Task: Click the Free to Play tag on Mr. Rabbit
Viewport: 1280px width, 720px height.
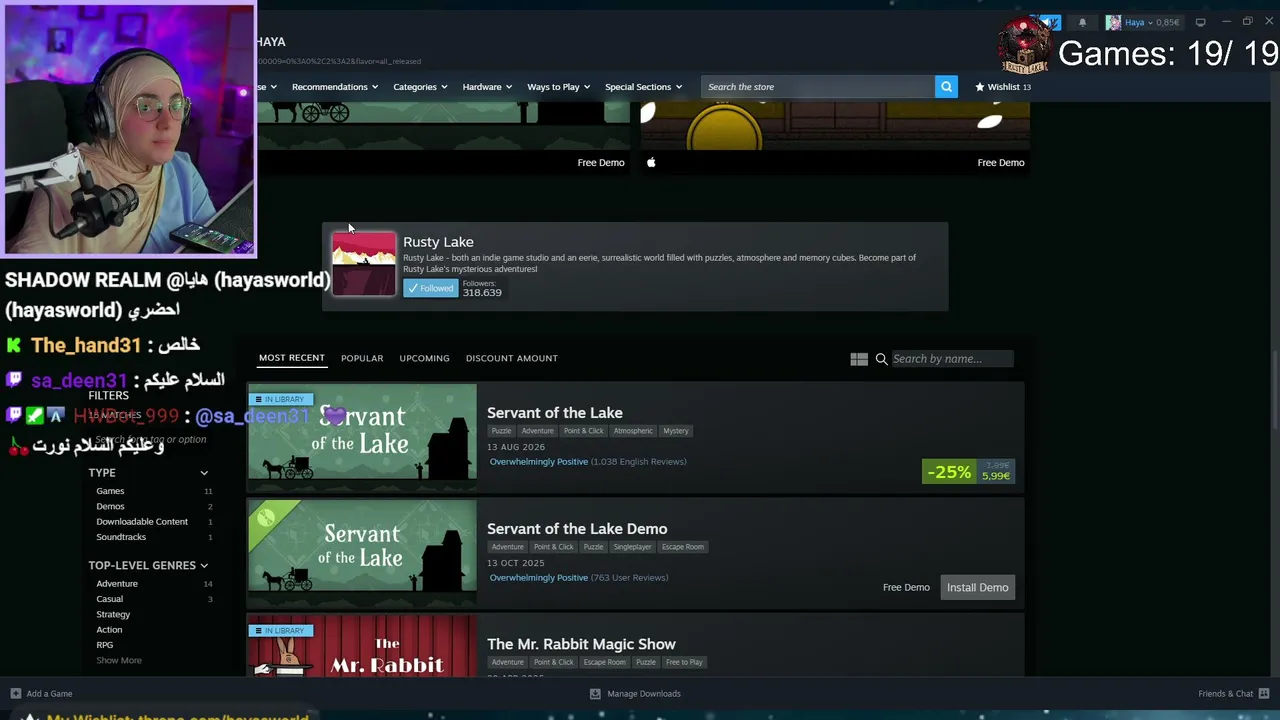Action: click(684, 662)
